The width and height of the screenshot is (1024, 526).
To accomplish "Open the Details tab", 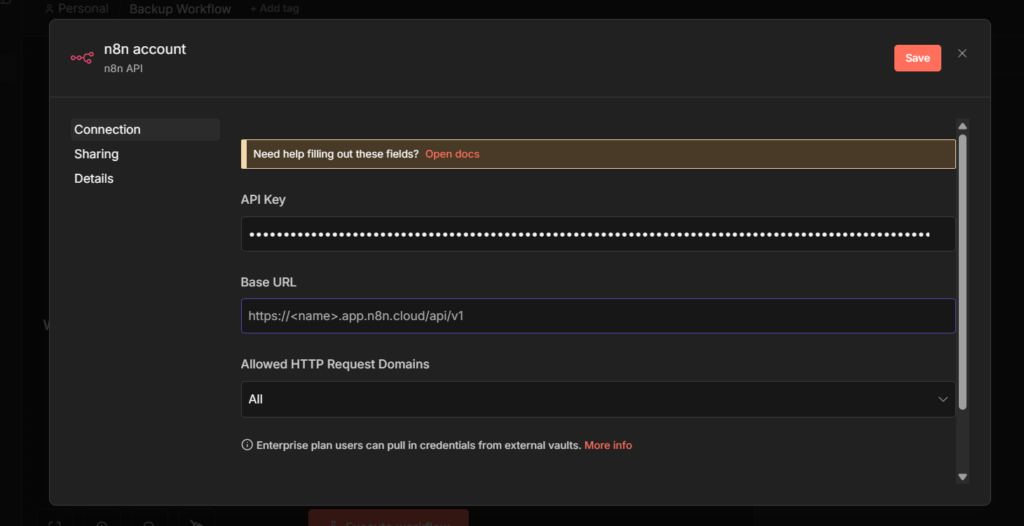I will point(94,178).
